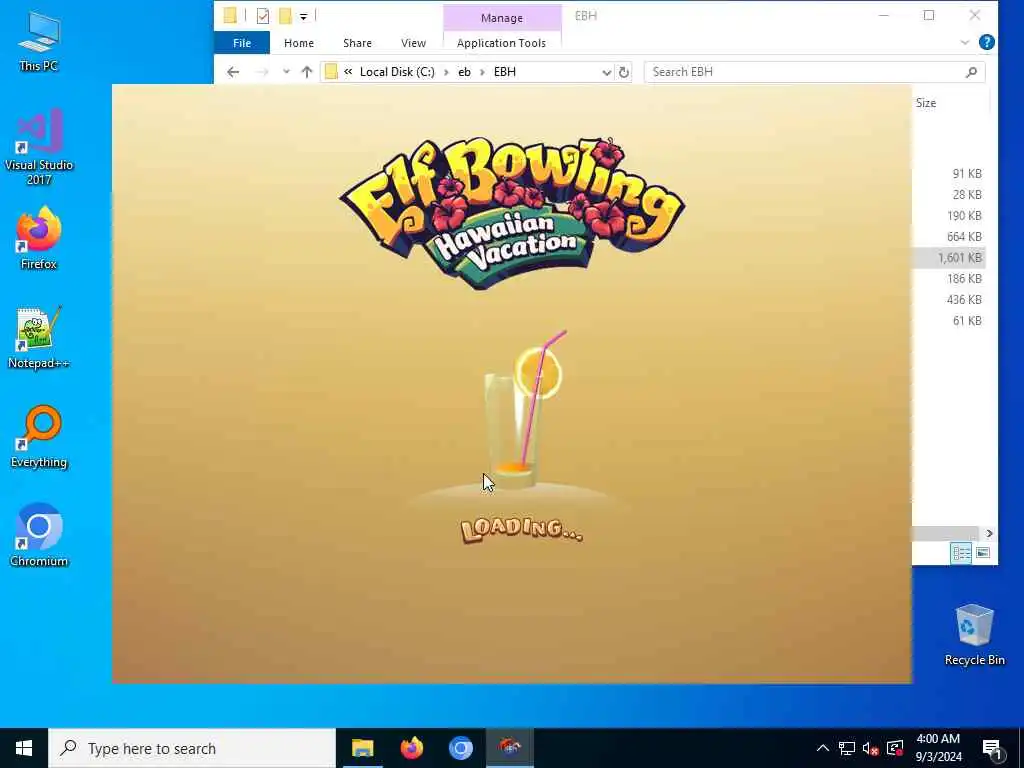Go up one folder level arrow
The height and width of the screenshot is (768, 1024).
pyautogui.click(x=307, y=72)
